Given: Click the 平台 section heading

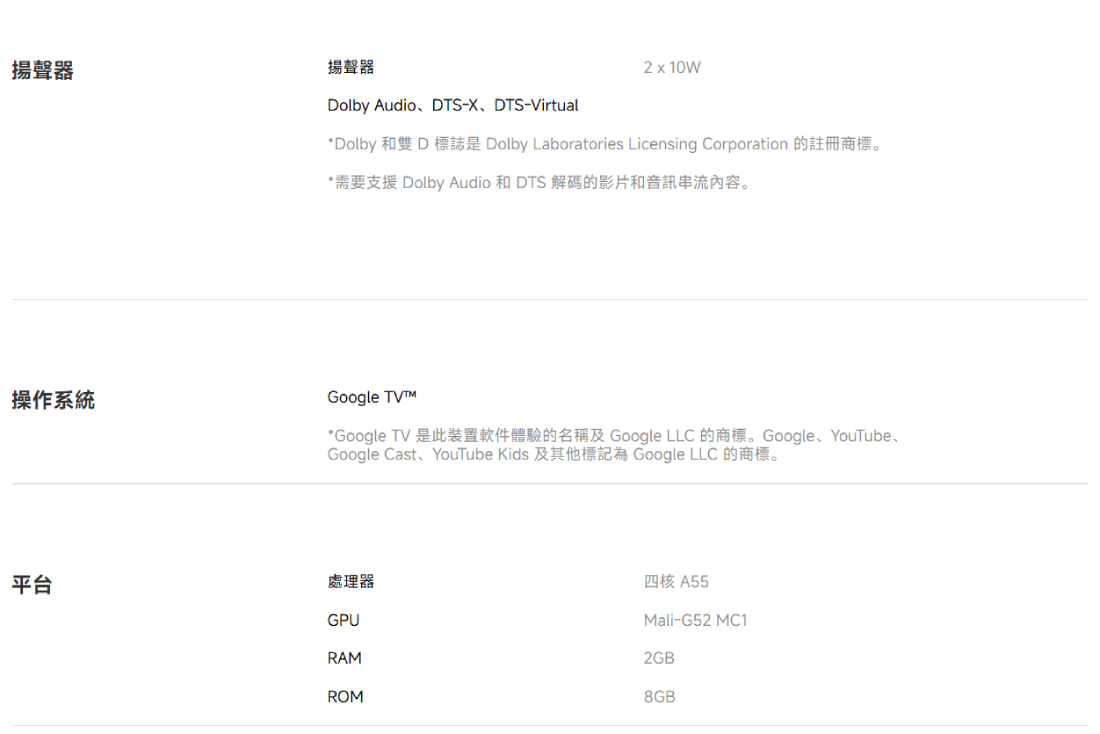Looking at the screenshot, I should point(32,585).
